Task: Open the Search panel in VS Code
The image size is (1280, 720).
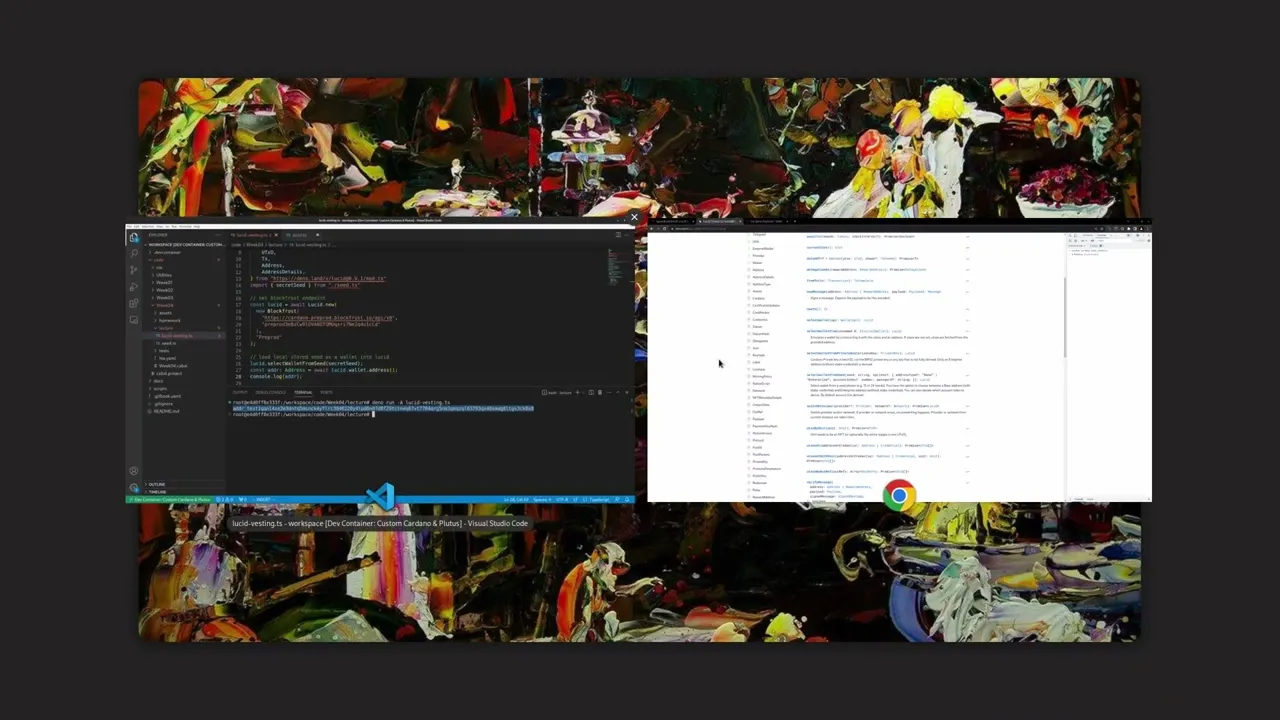Action: click(x=134, y=252)
